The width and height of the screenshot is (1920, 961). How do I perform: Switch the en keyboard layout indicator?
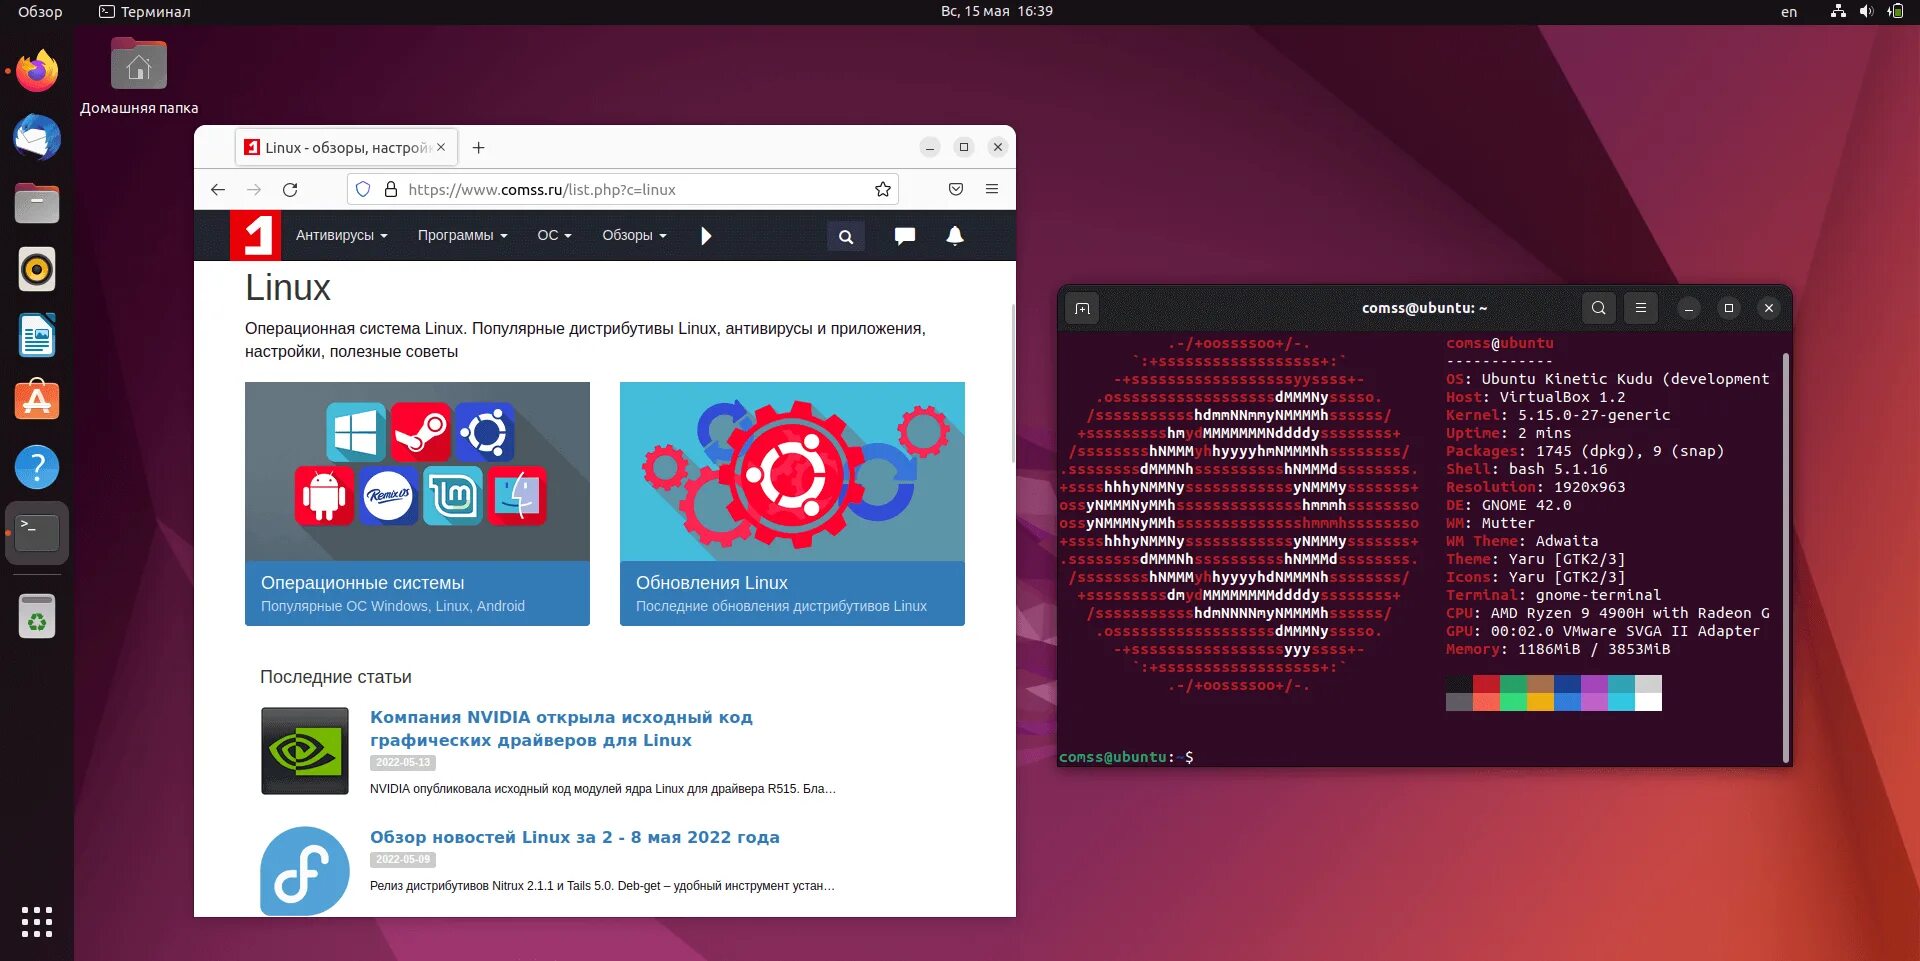coord(1789,12)
